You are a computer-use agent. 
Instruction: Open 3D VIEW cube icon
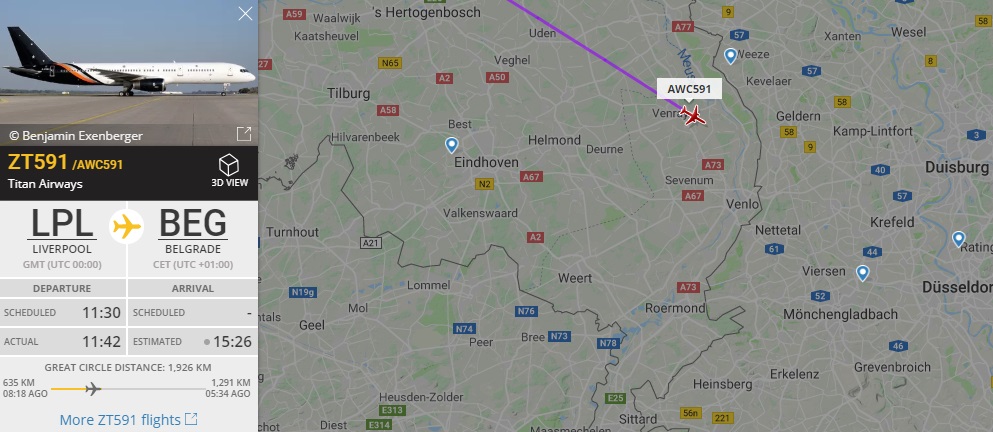tap(229, 166)
